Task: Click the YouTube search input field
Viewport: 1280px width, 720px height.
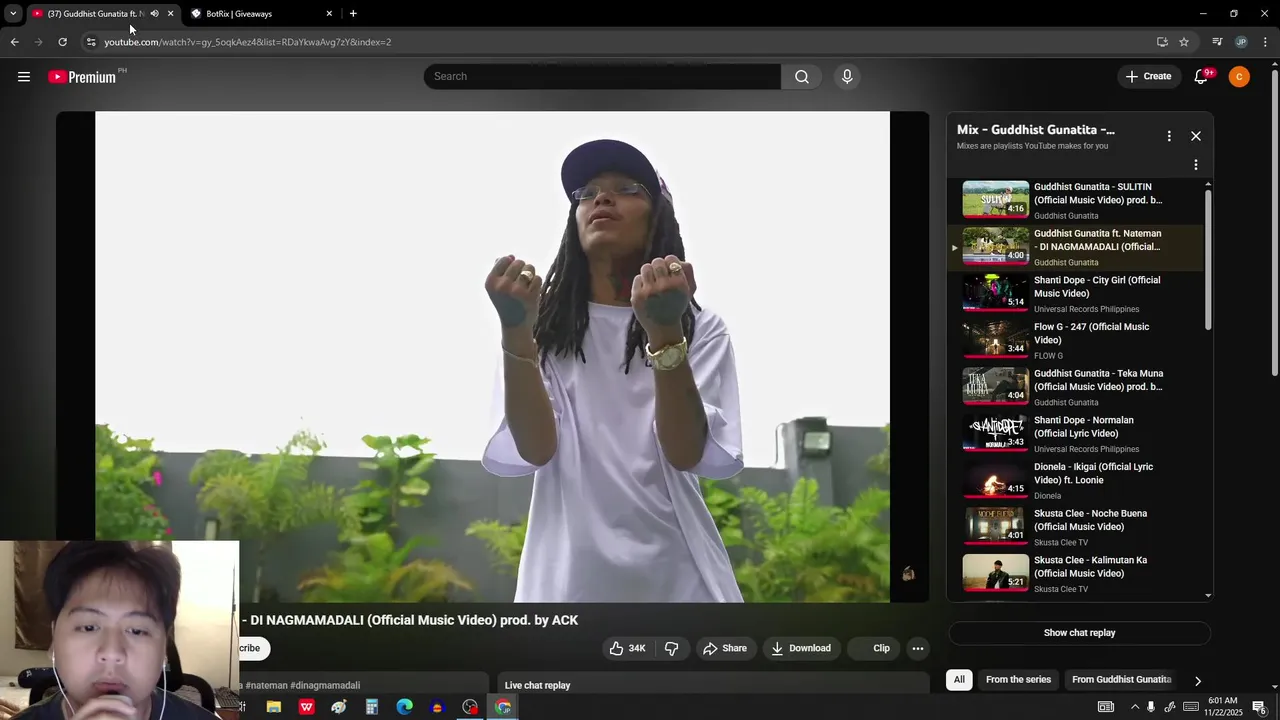Action: [602, 77]
